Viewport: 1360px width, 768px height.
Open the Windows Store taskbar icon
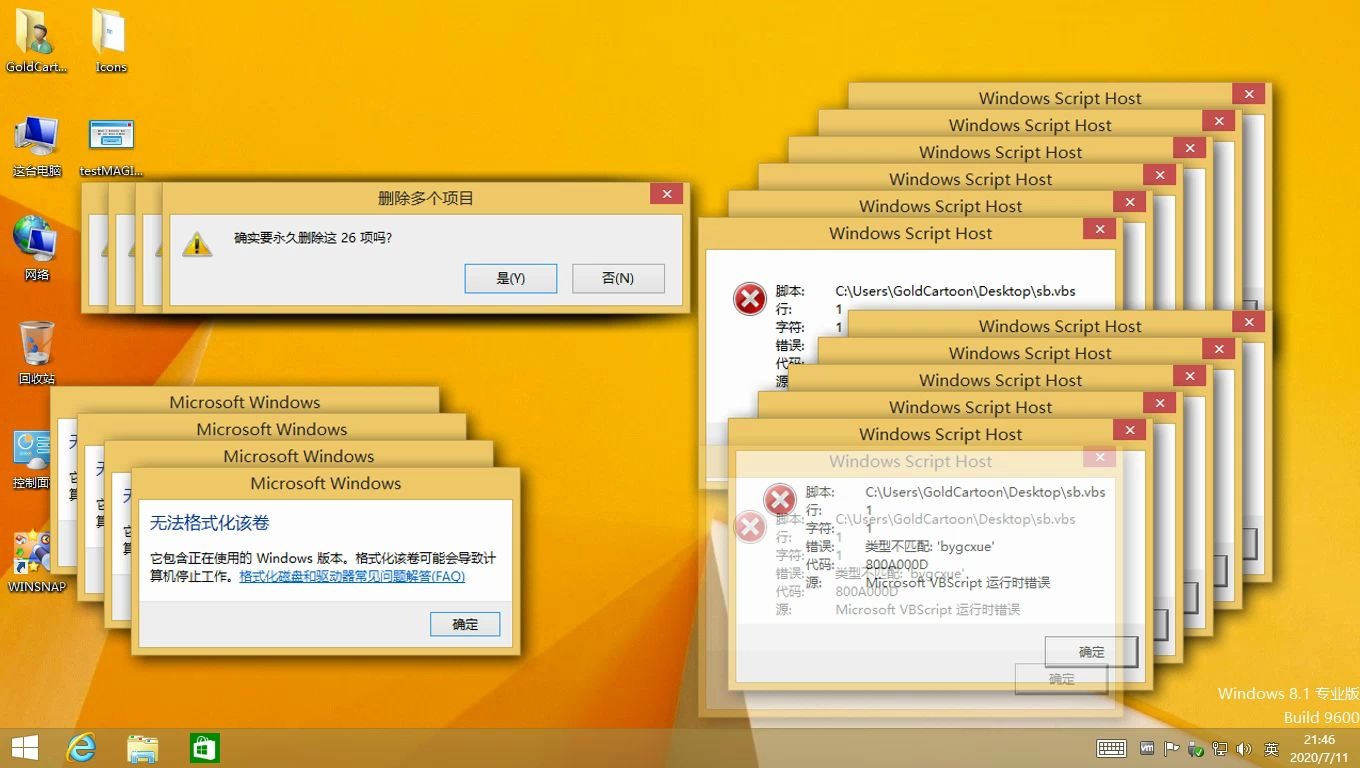pos(205,748)
